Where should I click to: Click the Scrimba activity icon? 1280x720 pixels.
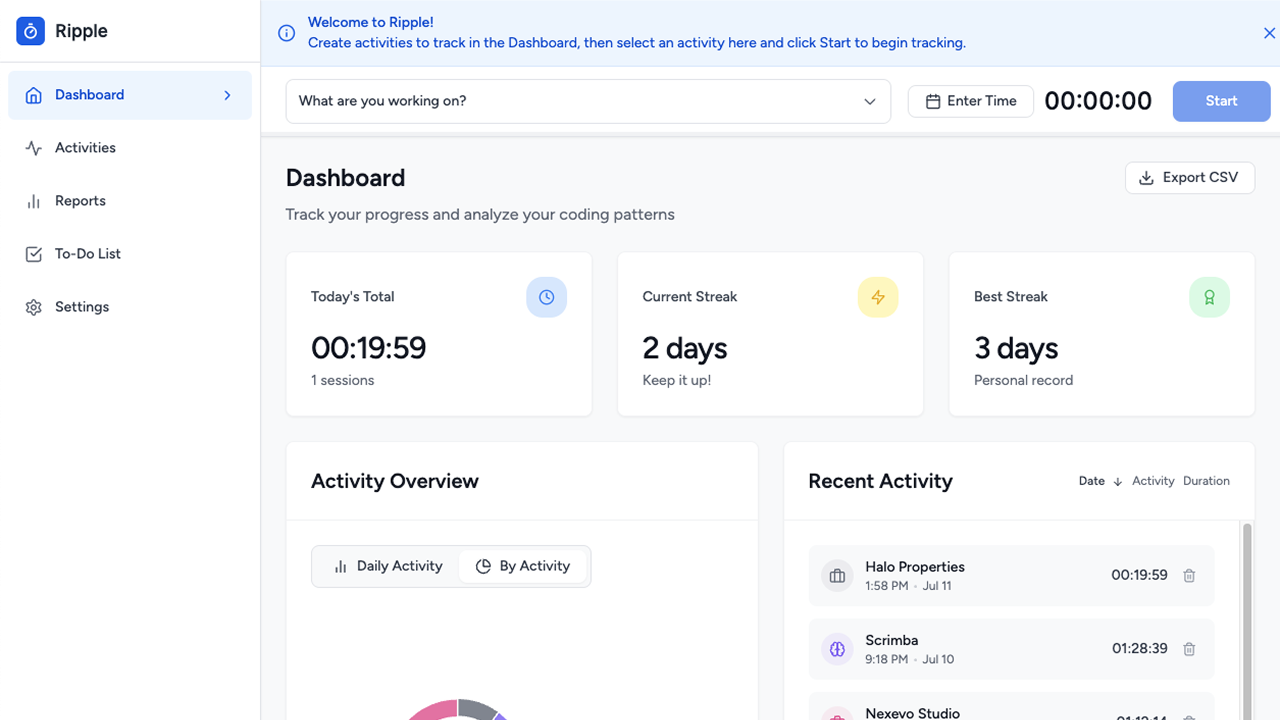click(x=837, y=649)
